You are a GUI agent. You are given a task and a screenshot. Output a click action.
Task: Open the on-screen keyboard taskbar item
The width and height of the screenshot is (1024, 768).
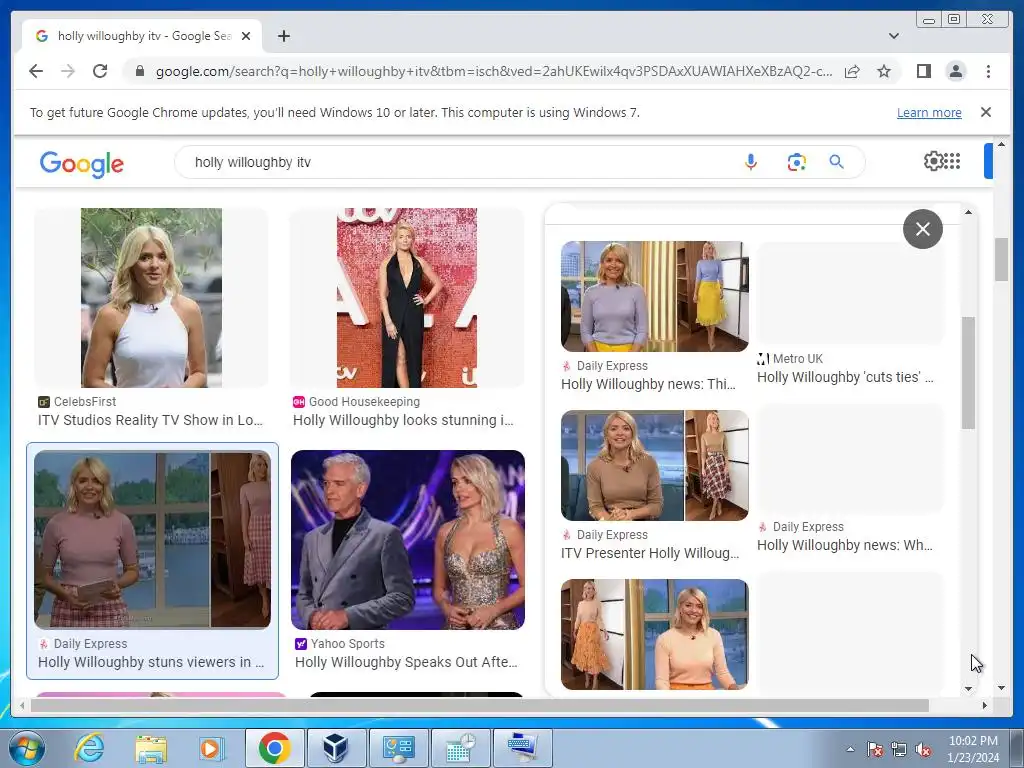click(x=522, y=748)
